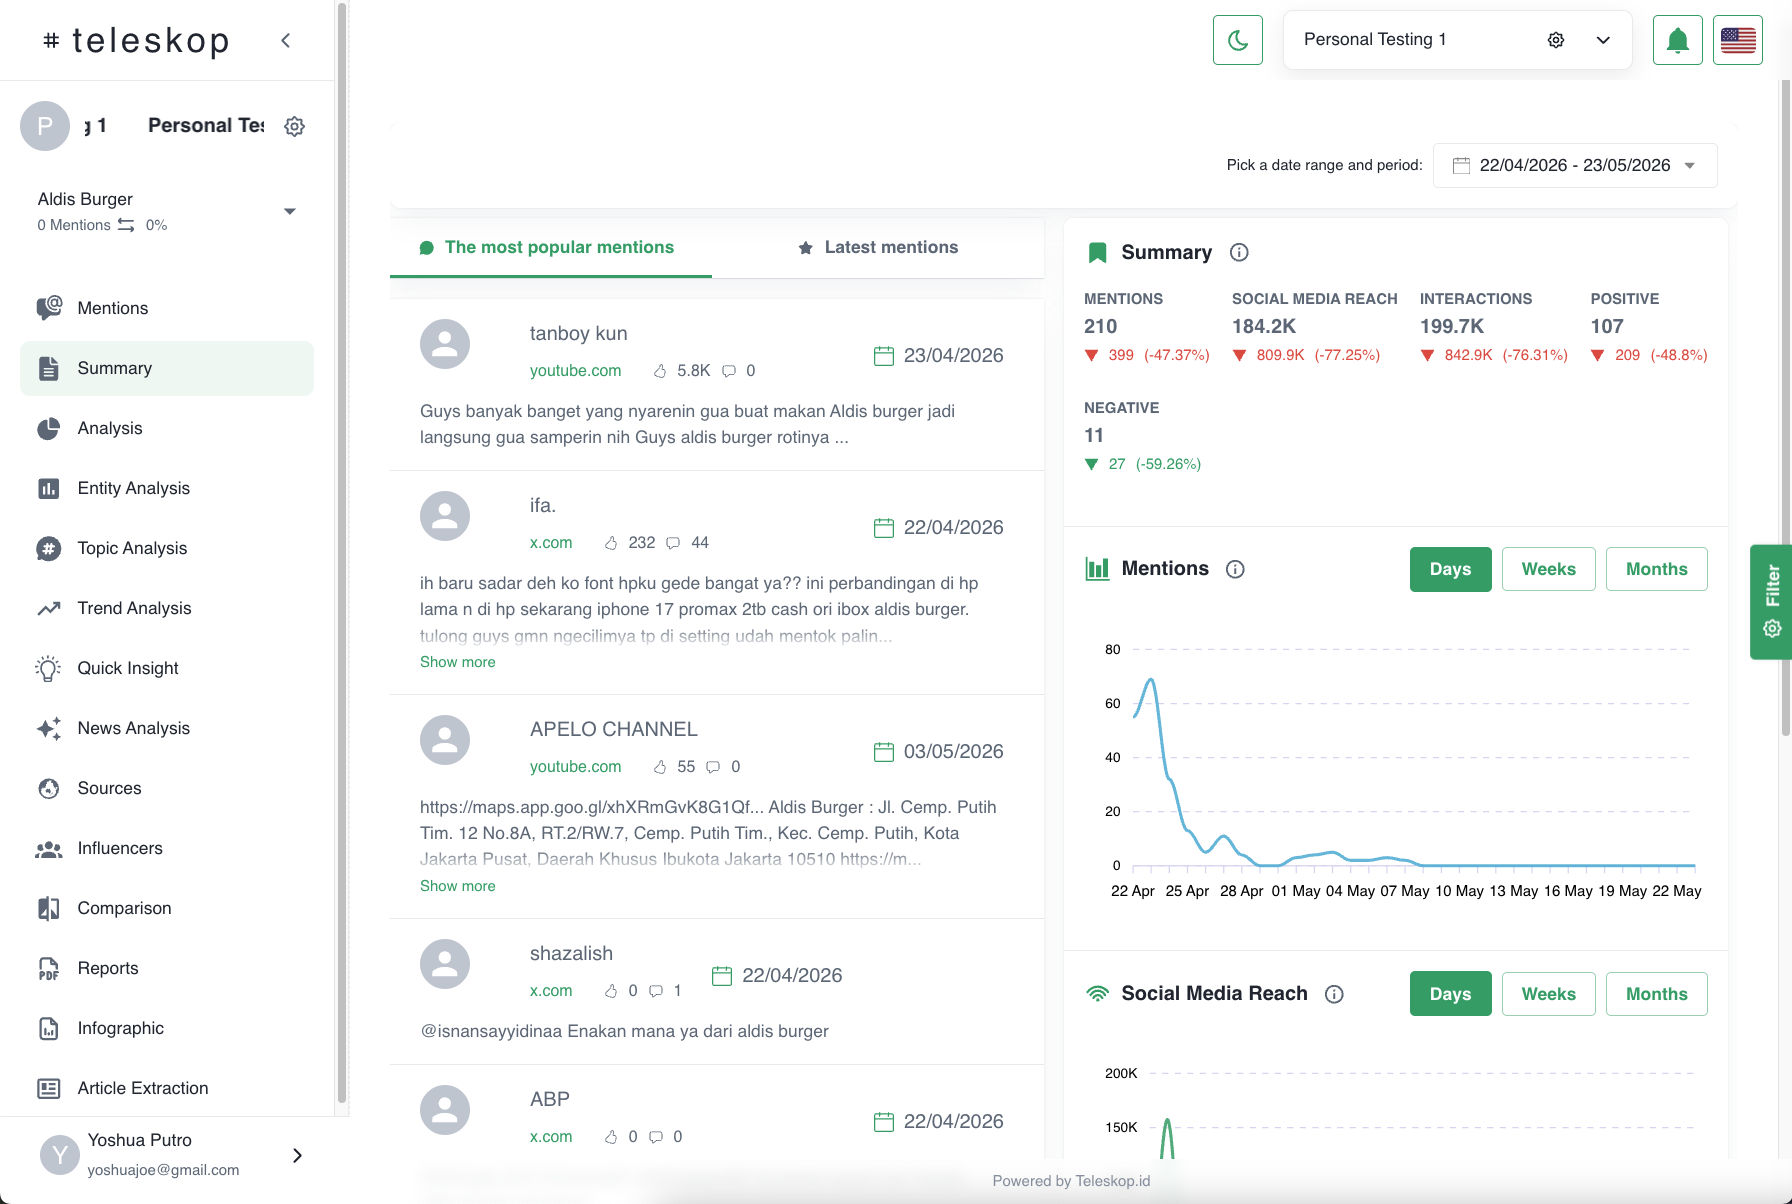Select Weeks for Social Media Reach chart

pos(1548,994)
